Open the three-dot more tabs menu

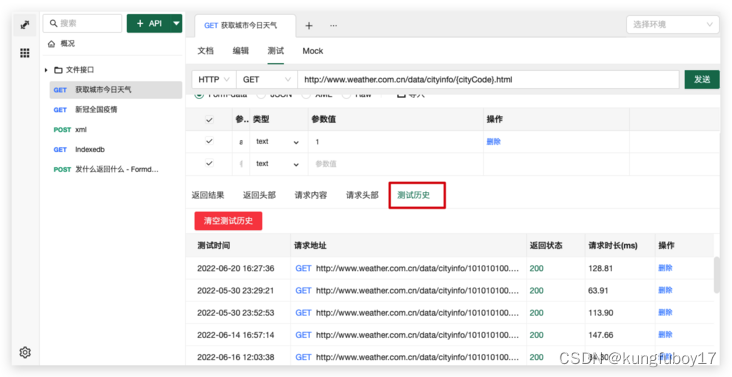(x=333, y=26)
